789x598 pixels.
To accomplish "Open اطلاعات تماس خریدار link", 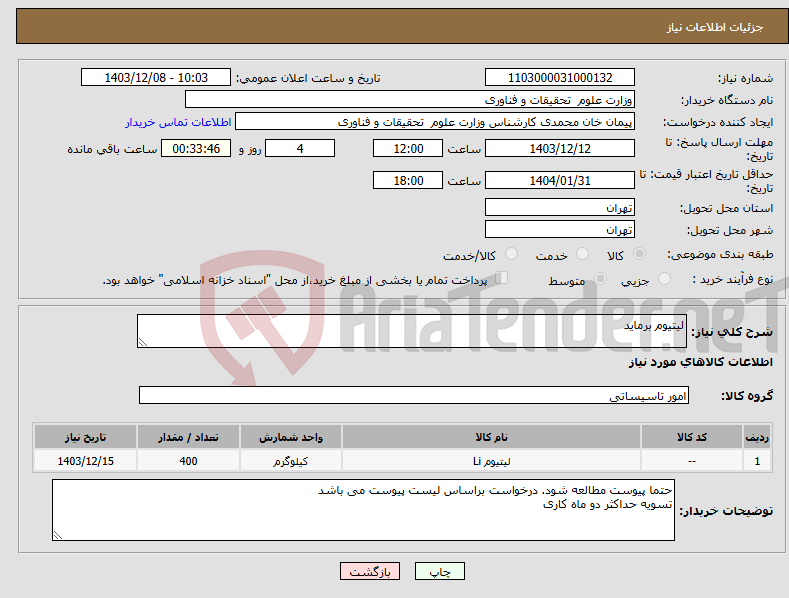I will pos(178,122).
